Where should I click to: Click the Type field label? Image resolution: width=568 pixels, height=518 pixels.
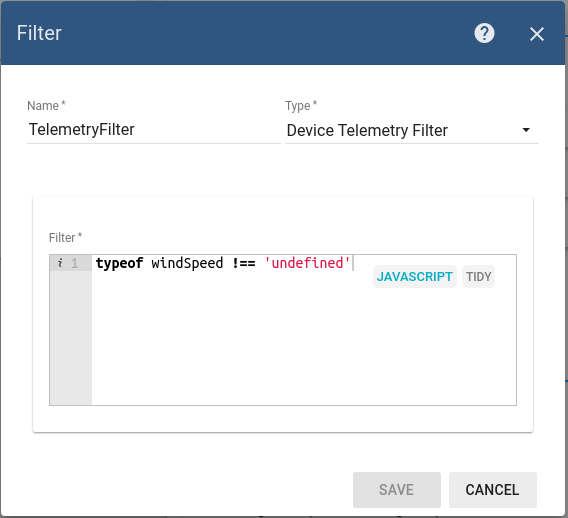[x=301, y=106]
